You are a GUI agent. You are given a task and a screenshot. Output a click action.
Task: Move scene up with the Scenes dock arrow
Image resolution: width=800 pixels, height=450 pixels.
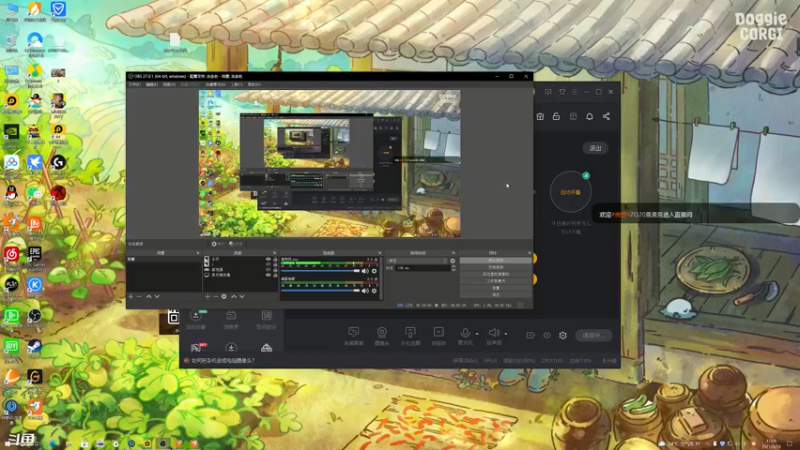[x=149, y=296]
